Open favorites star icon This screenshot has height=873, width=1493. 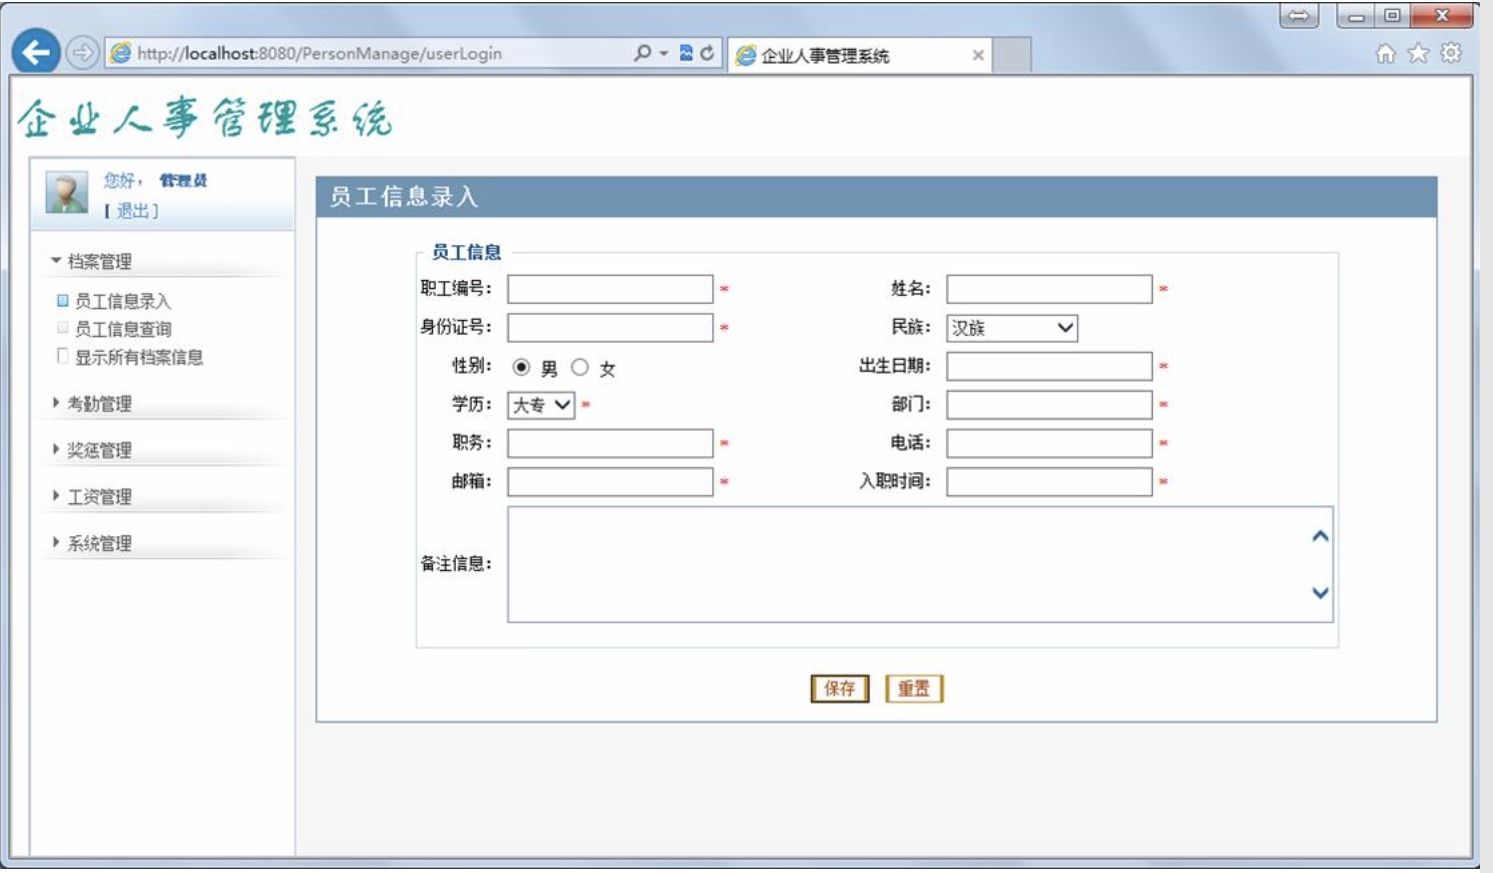click(1418, 54)
